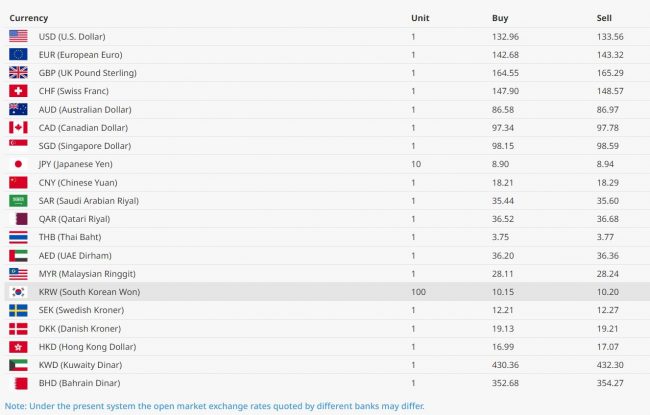
Task: Click the European Euro flag icon
Action: (x=18, y=54)
